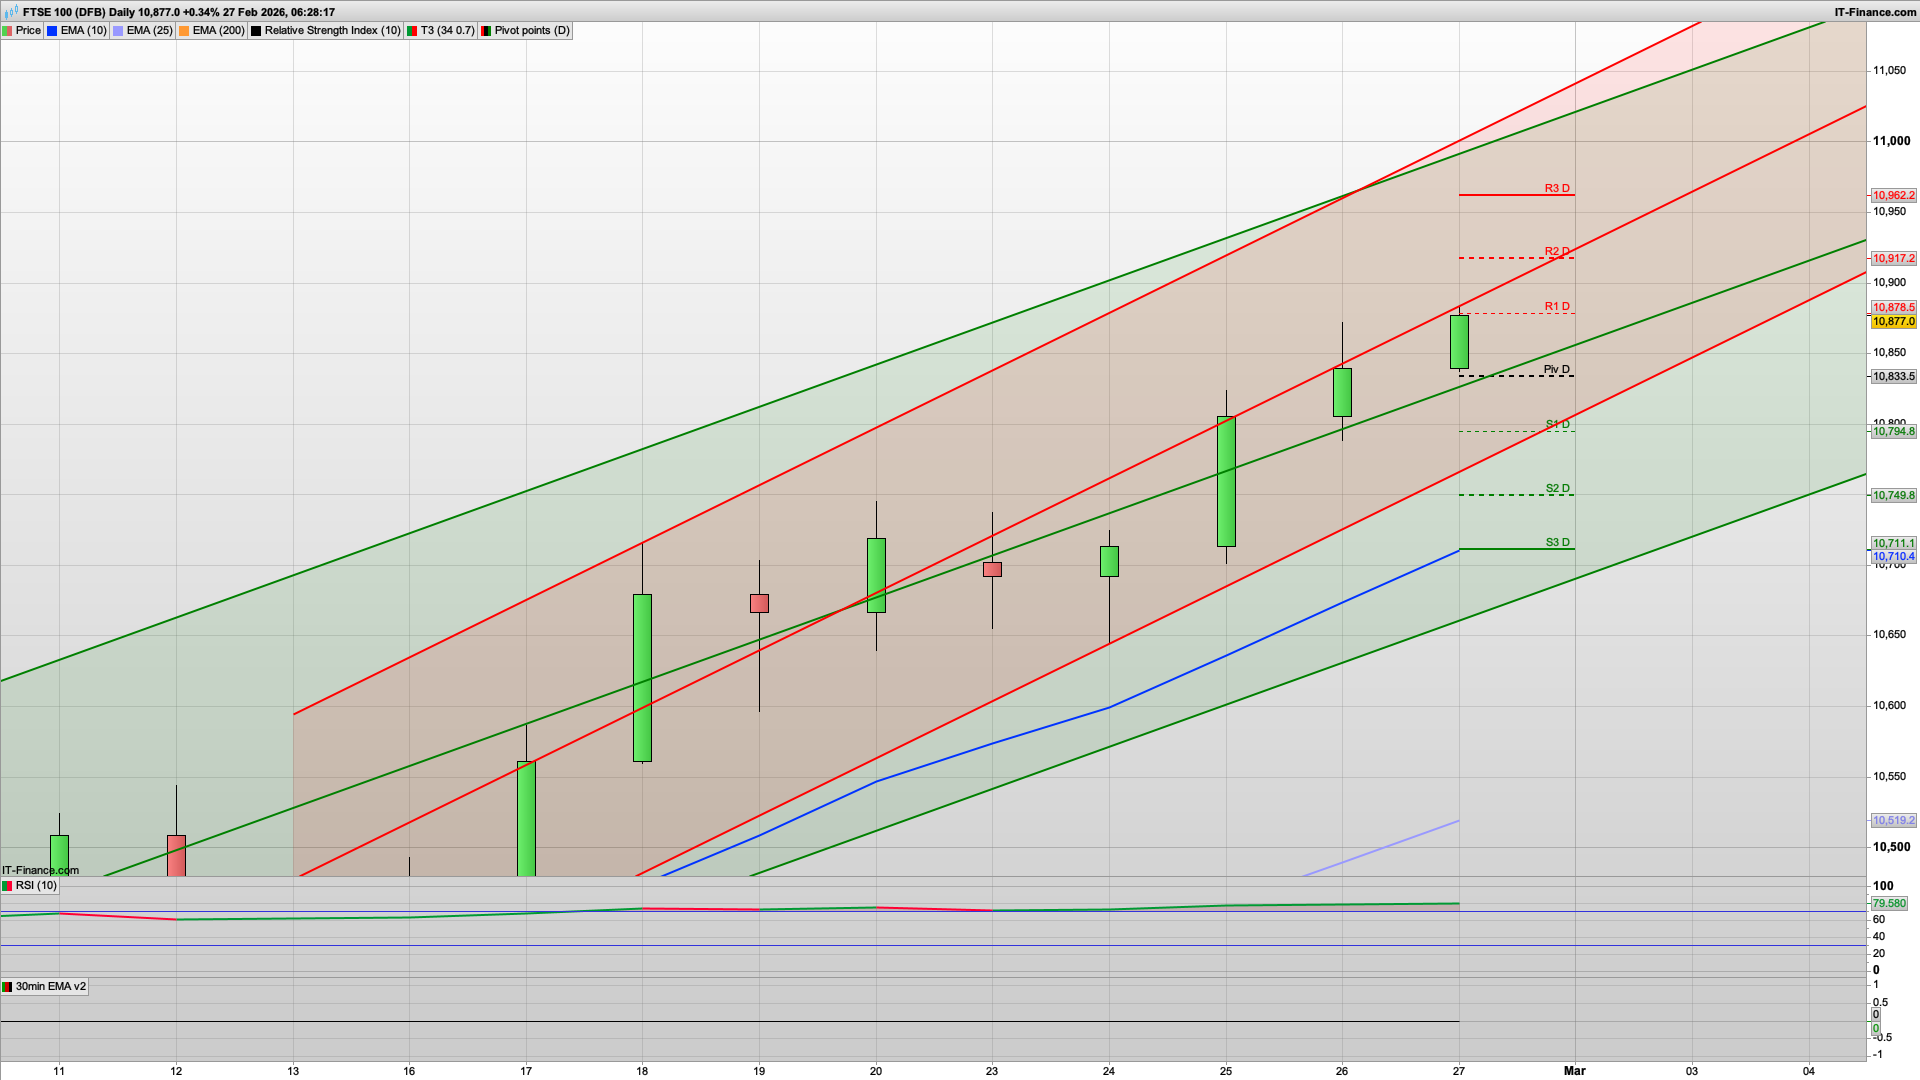This screenshot has height=1080, width=1920.
Task: Toggle the Relative Strength Index (10) indicator
Action: pos(330,30)
